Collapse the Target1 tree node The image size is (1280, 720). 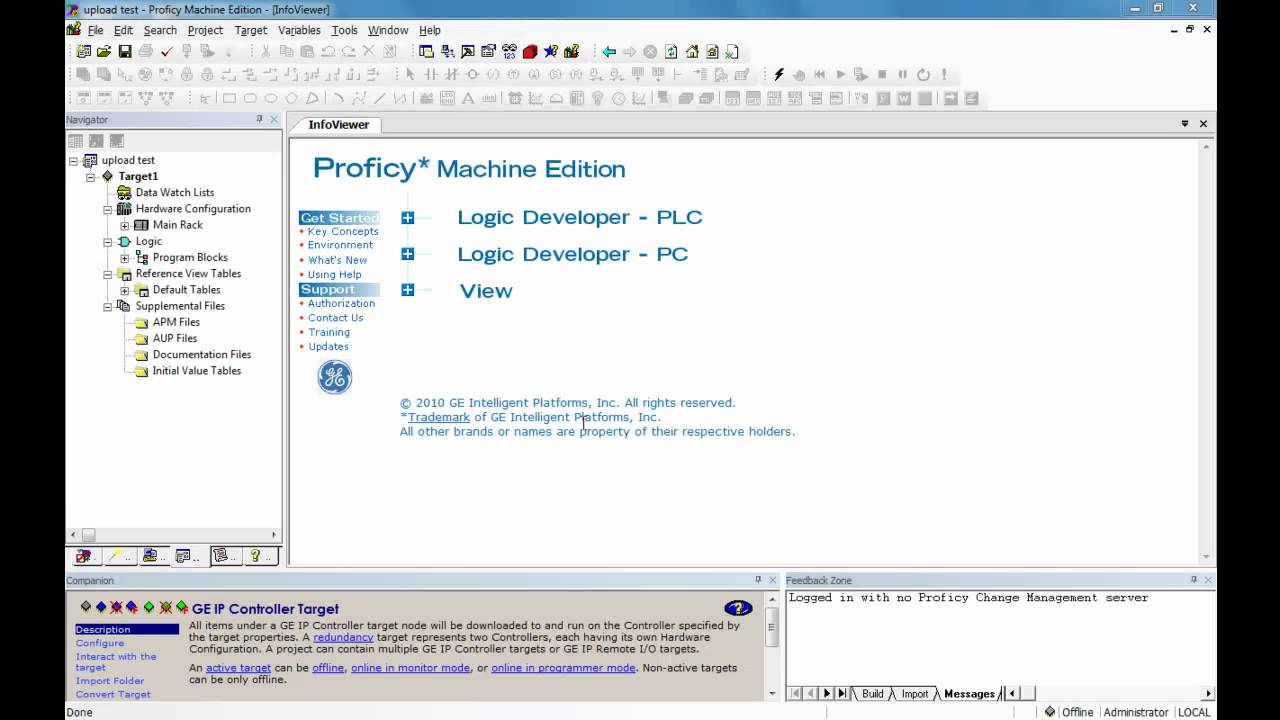click(x=91, y=177)
